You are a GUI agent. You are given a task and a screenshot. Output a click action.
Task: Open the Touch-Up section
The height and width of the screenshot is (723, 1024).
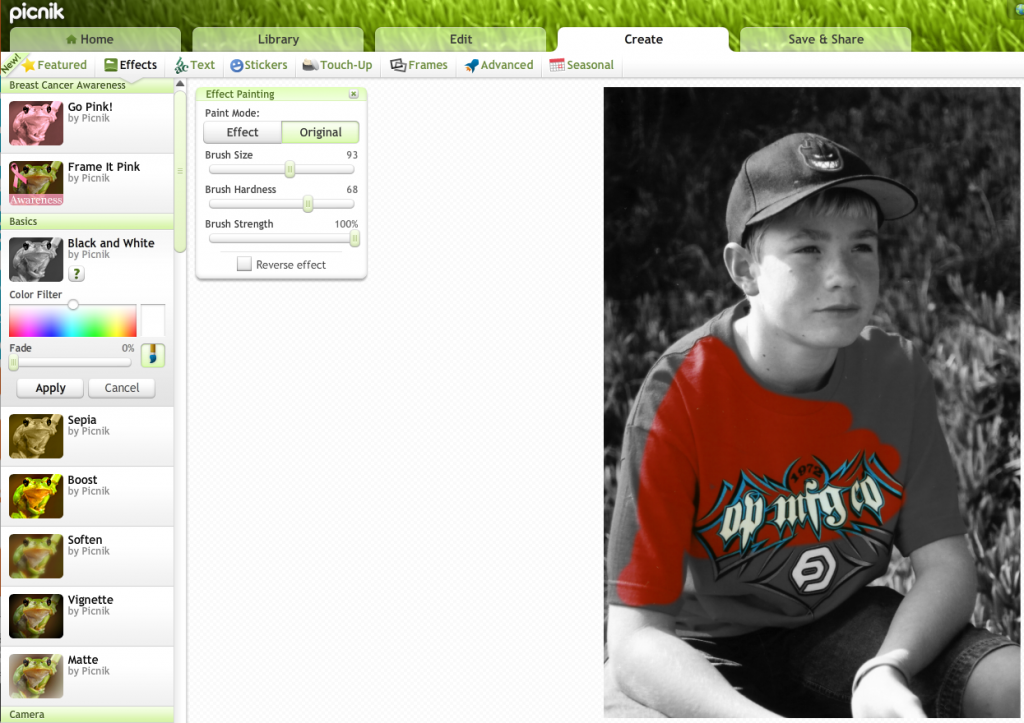337,65
